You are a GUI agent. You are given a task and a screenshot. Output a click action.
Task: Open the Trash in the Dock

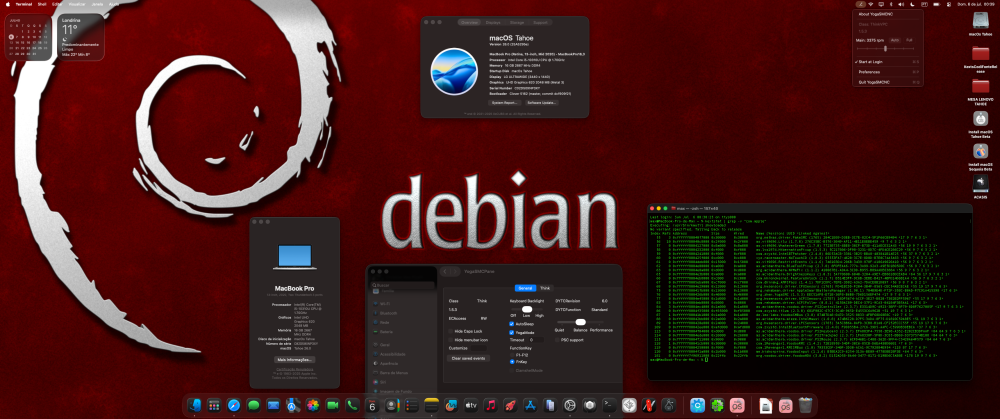point(805,405)
